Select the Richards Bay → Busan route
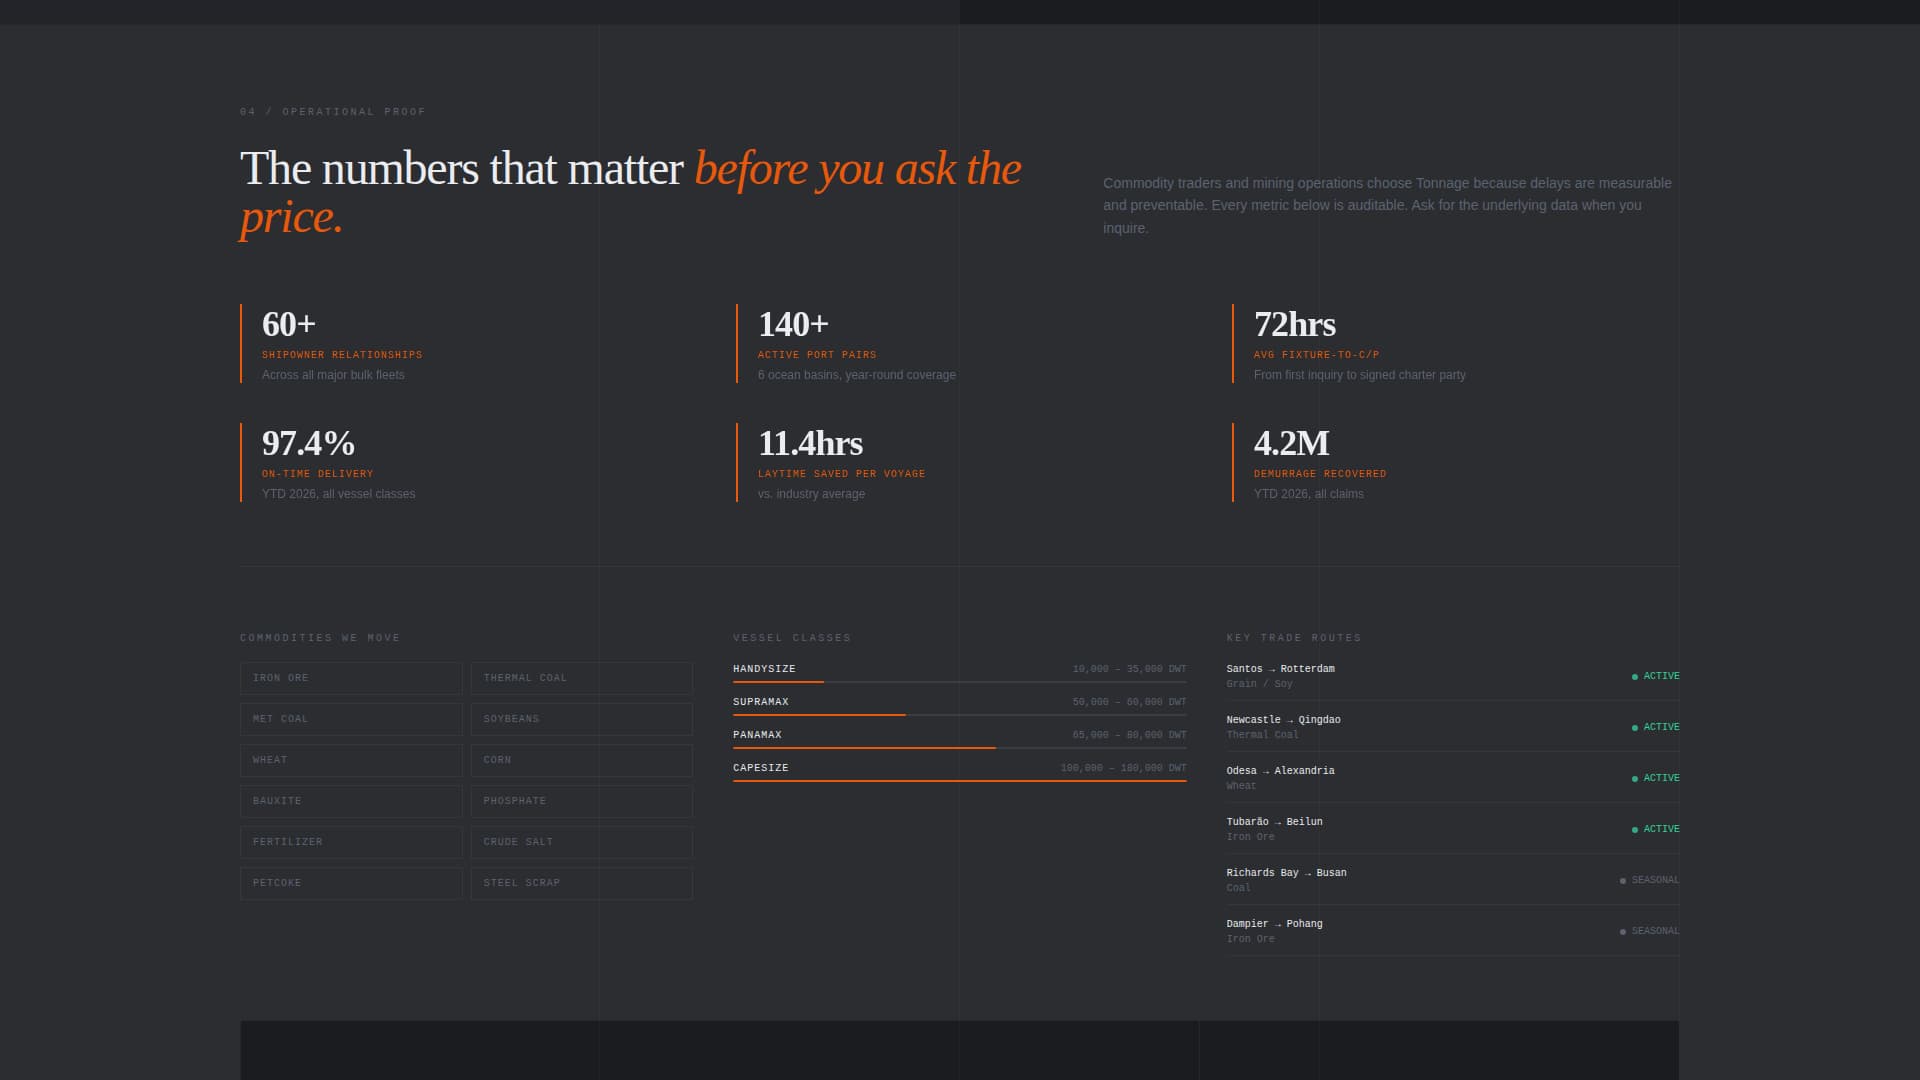Screen dimensions: 1920x1080 tap(1453, 880)
